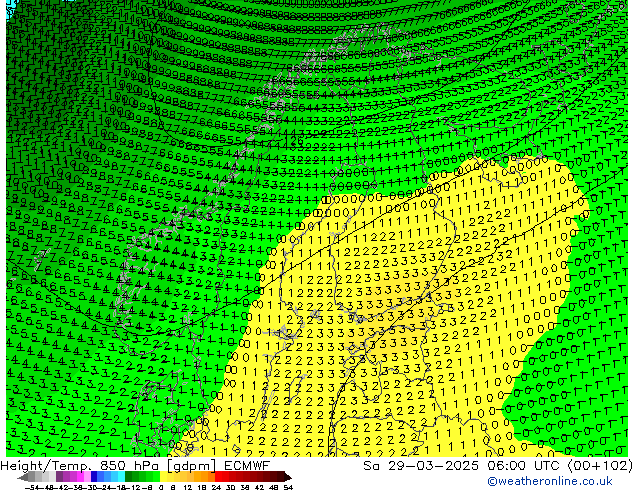The height and width of the screenshot is (490, 634).
Task: Click the 'Height/Temp.' title text
Action: tap(45, 466)
